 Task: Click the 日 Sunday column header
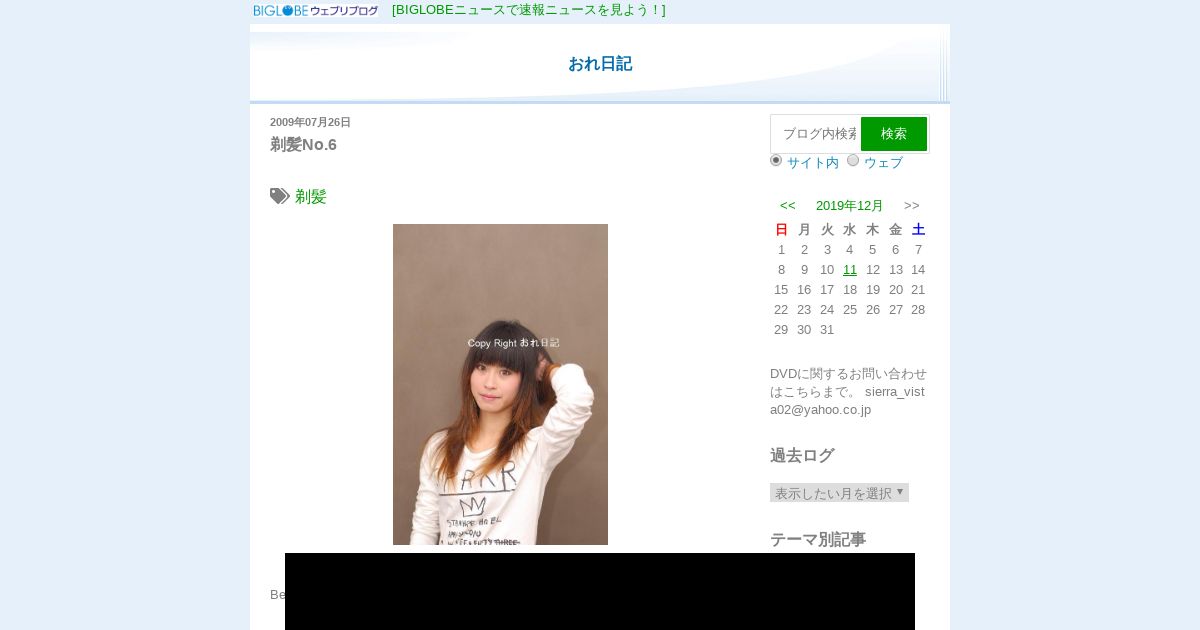click(782, 230)
